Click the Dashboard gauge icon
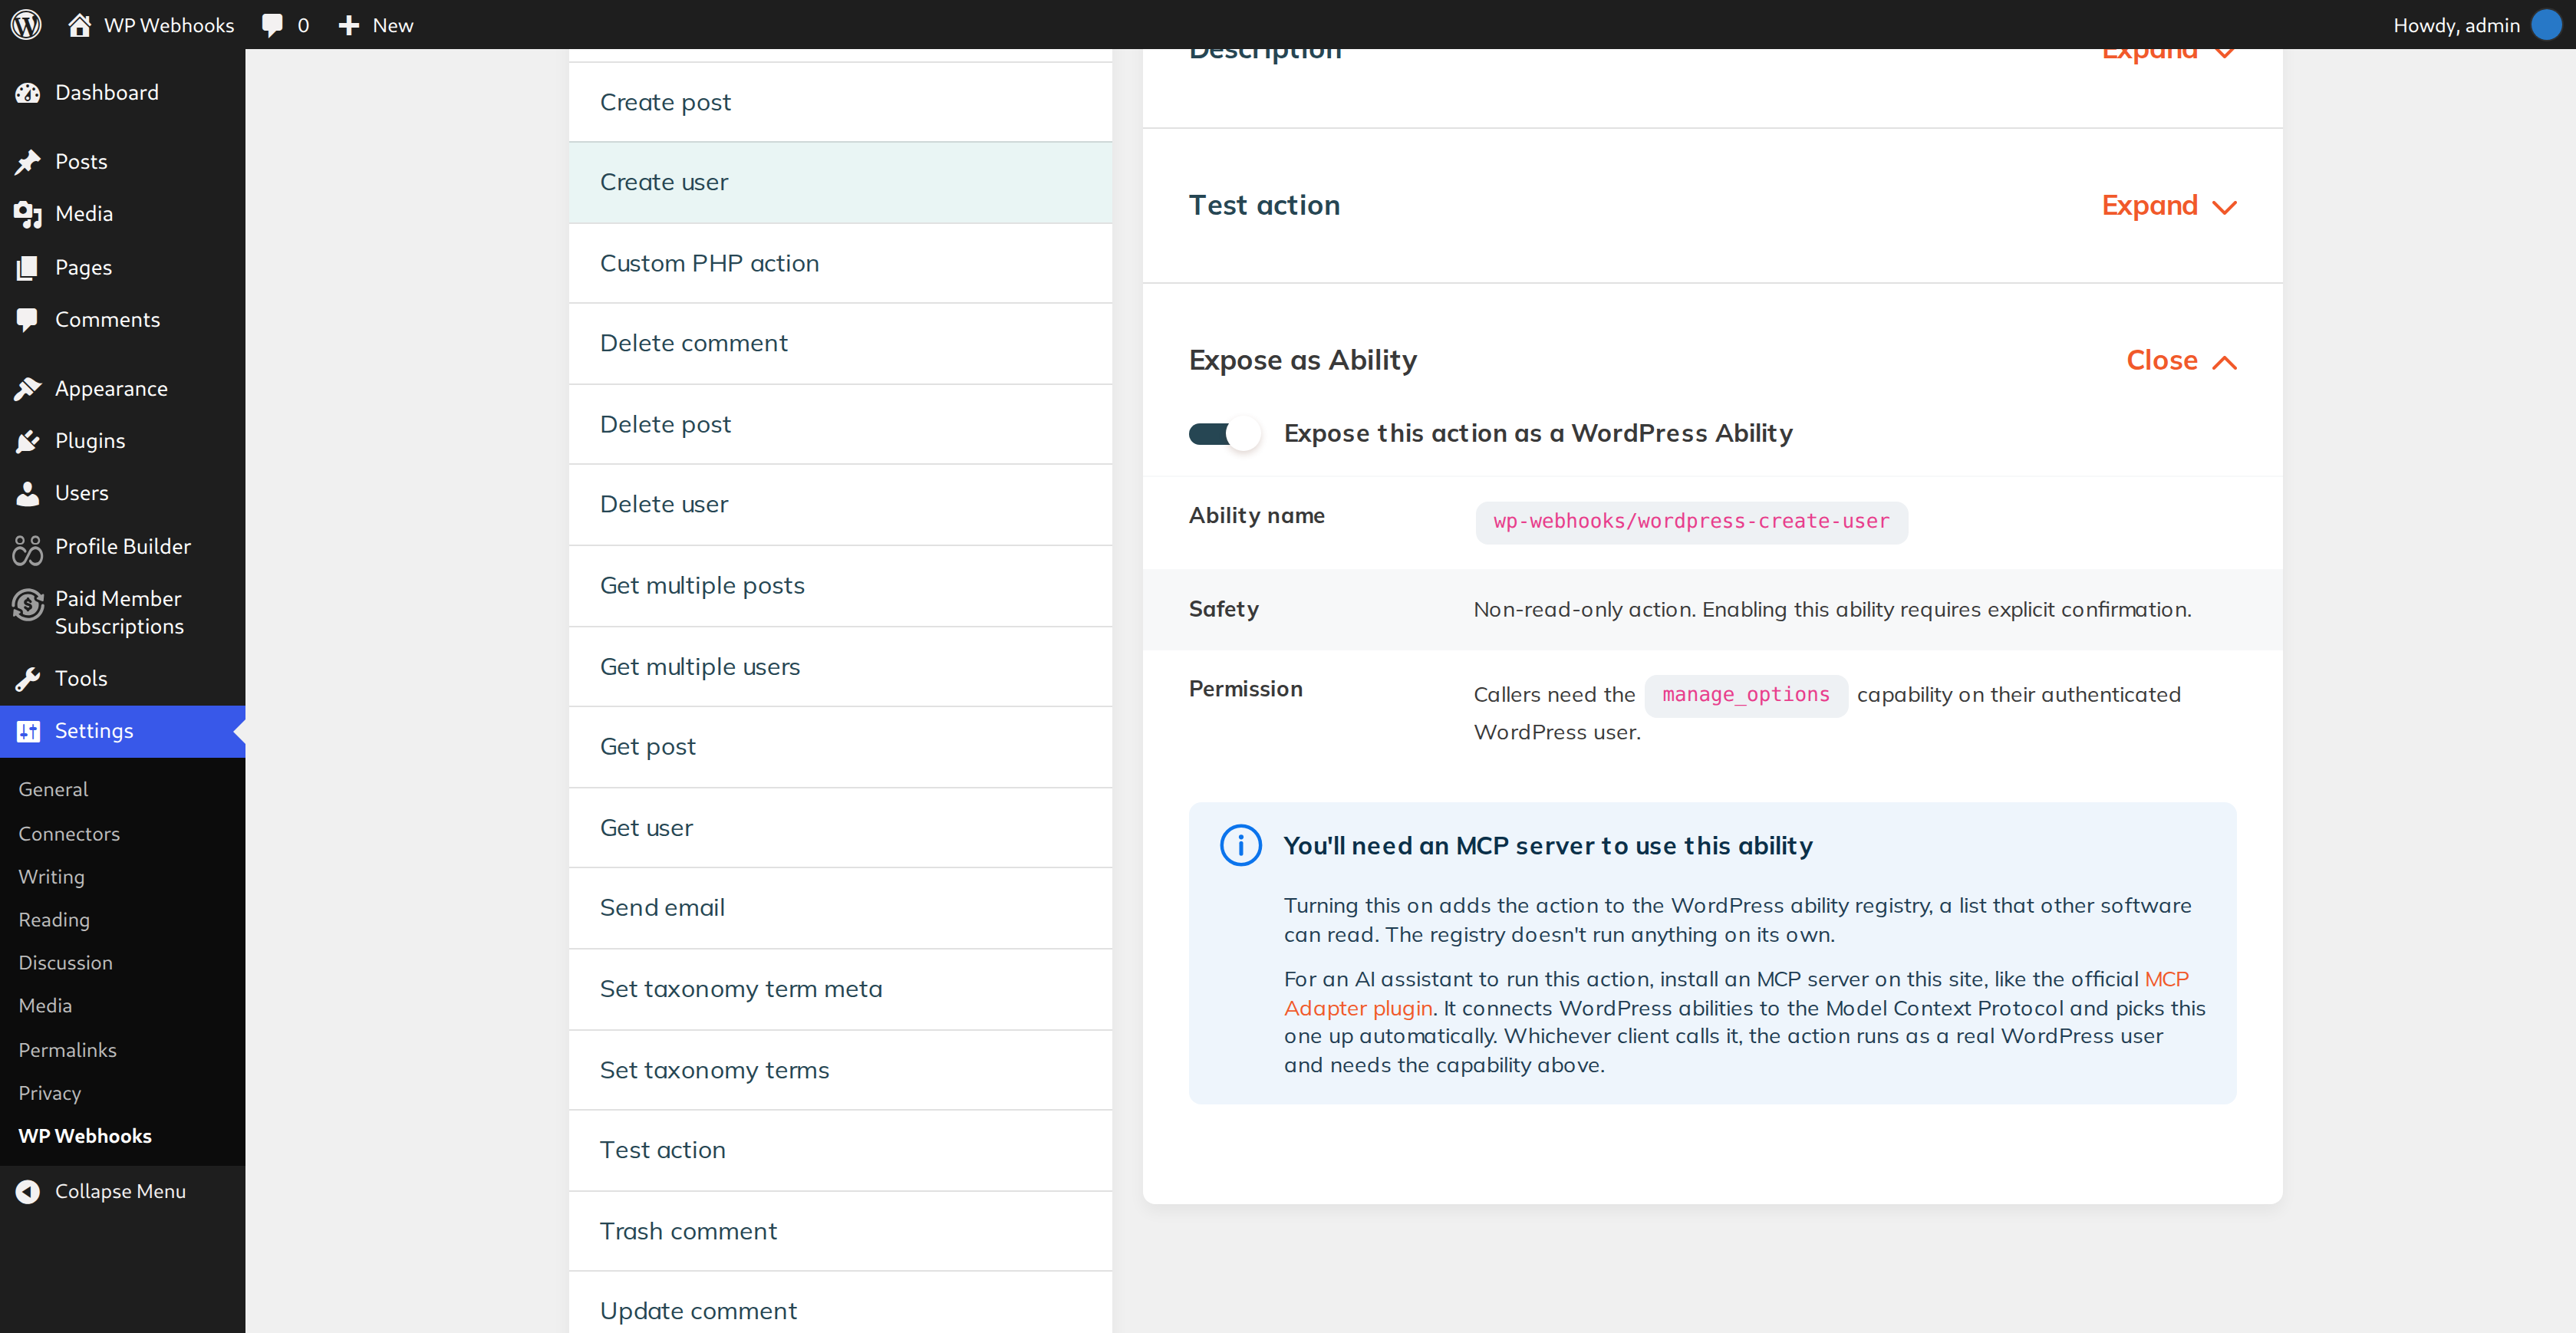Screen dimensions: 2576x1333 pos(28,93)
